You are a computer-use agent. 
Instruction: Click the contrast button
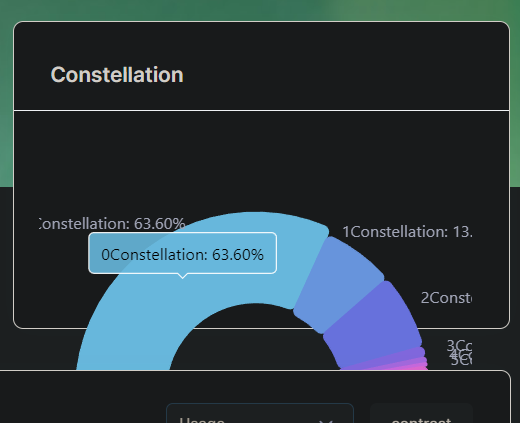click(x=421, y=413)
